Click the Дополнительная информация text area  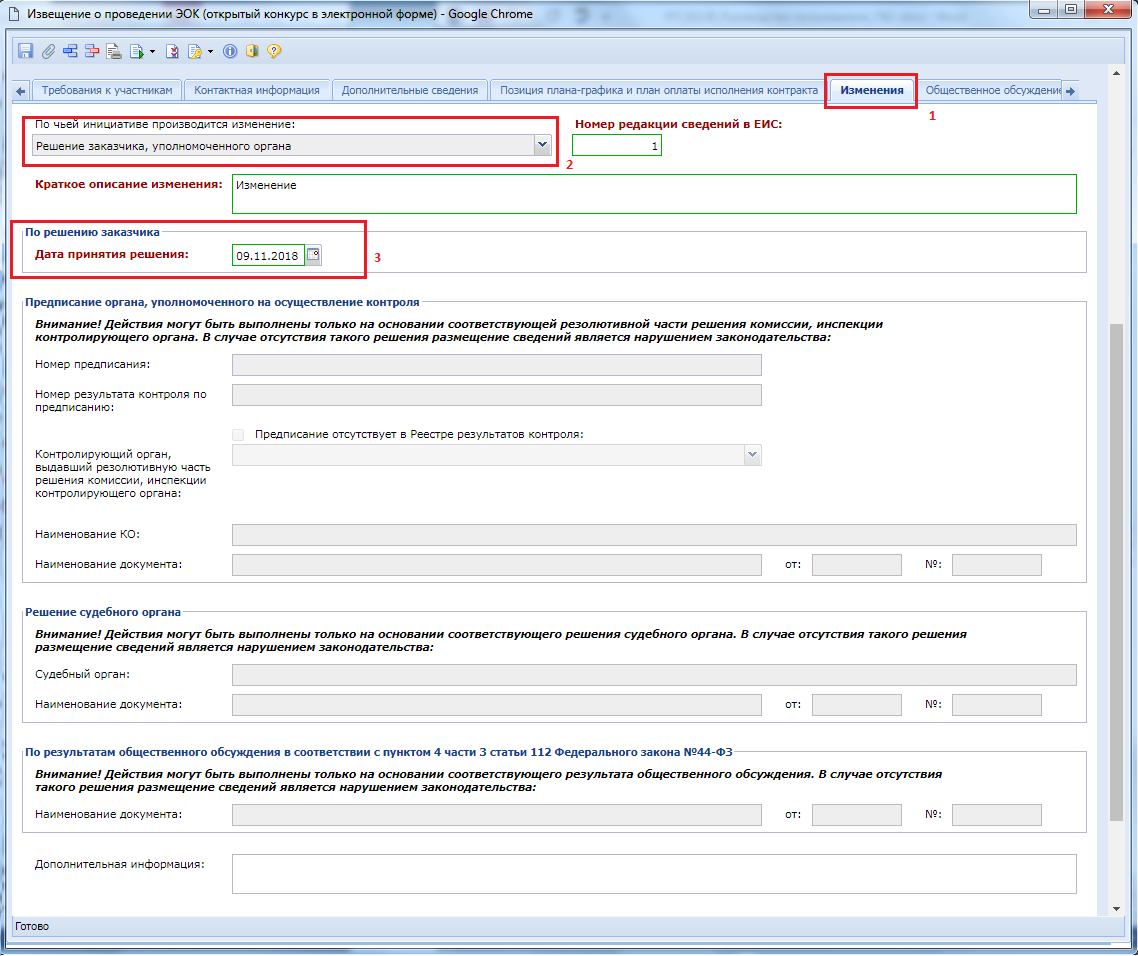pos(654,874)
